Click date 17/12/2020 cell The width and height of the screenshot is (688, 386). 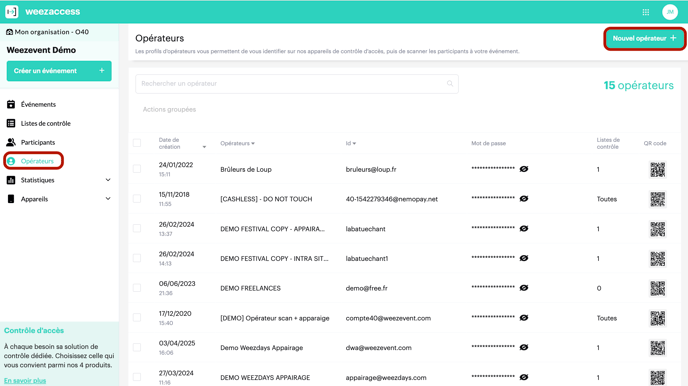[175, 314]
